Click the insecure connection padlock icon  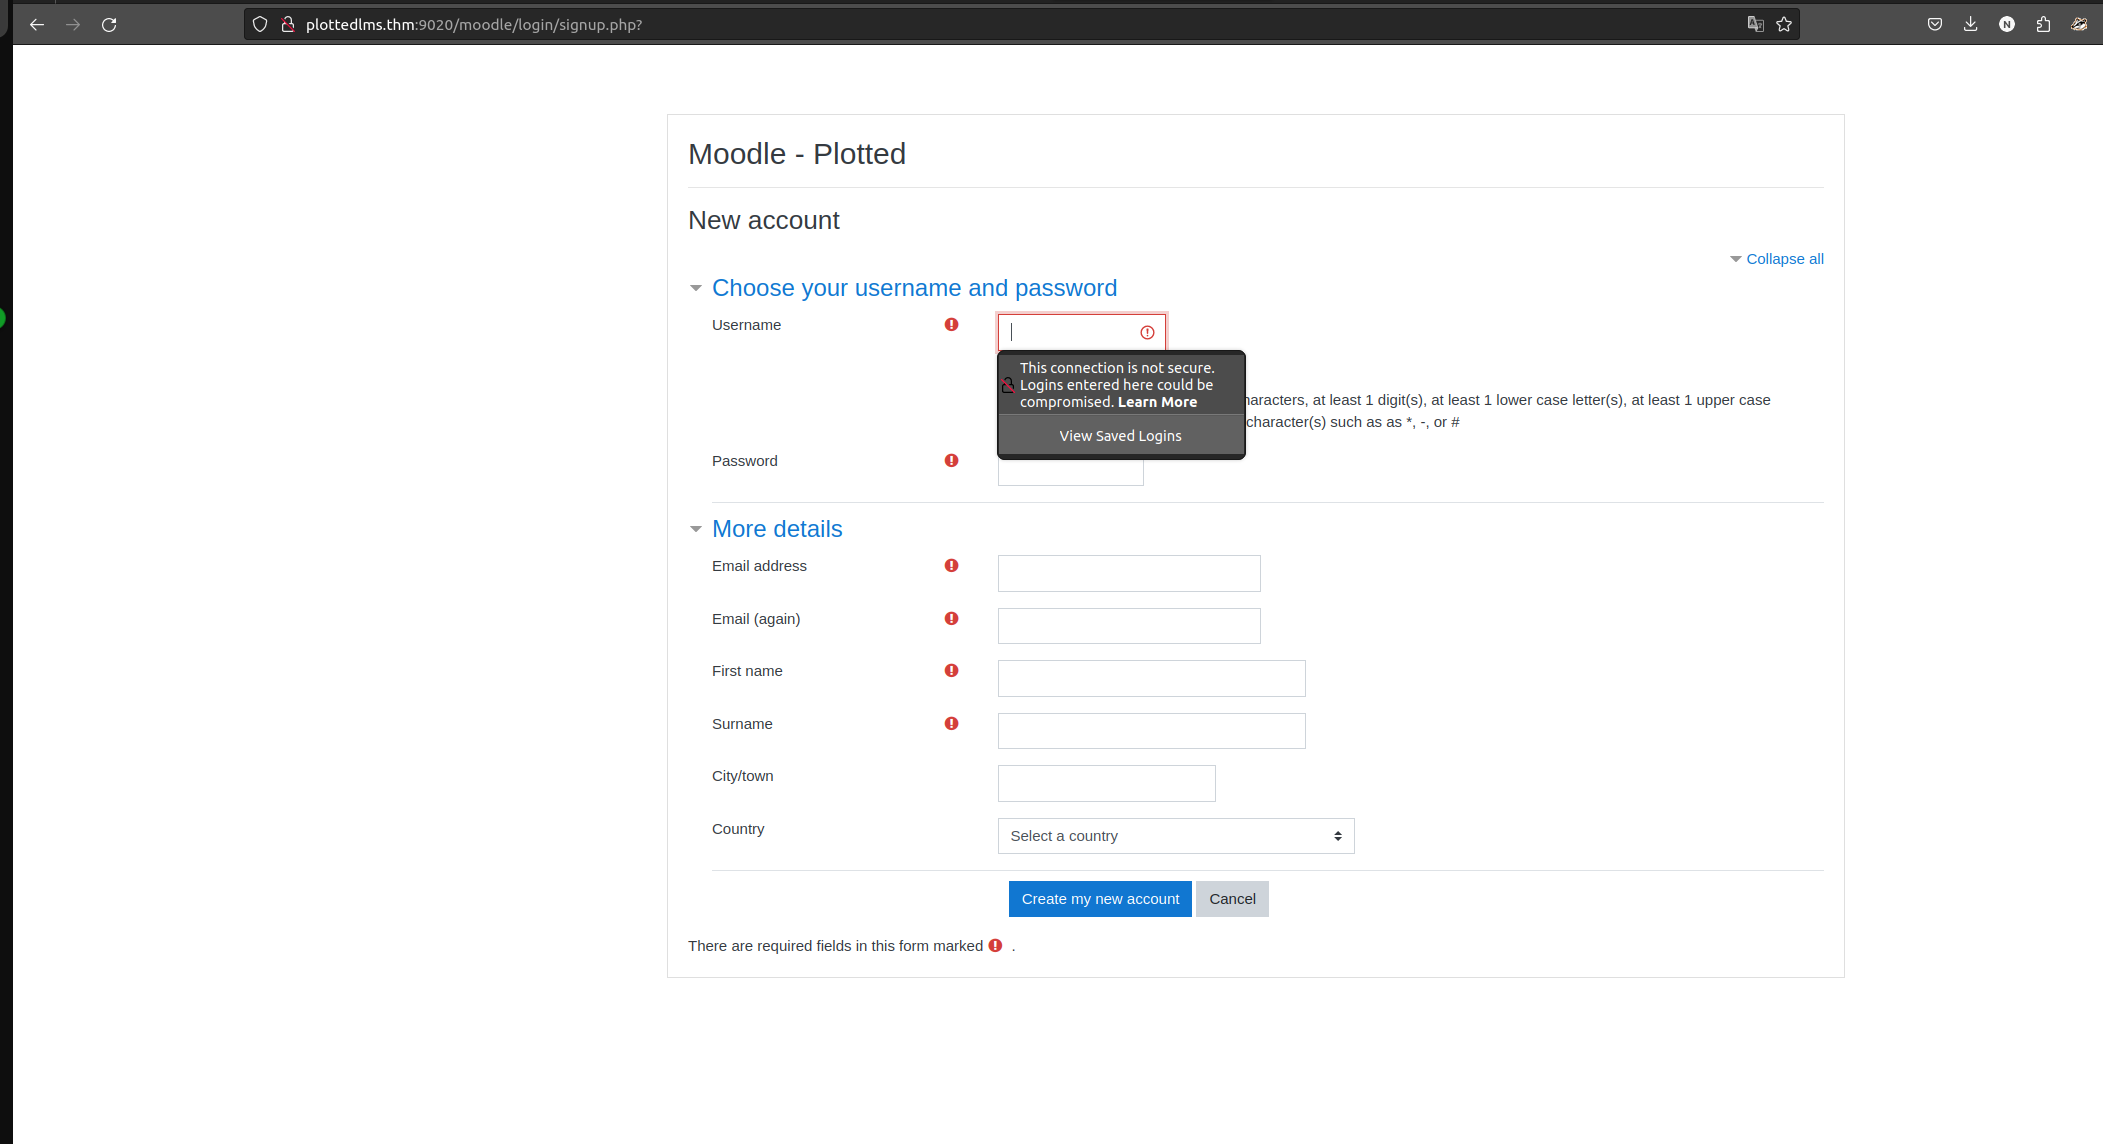pos(288,24)
